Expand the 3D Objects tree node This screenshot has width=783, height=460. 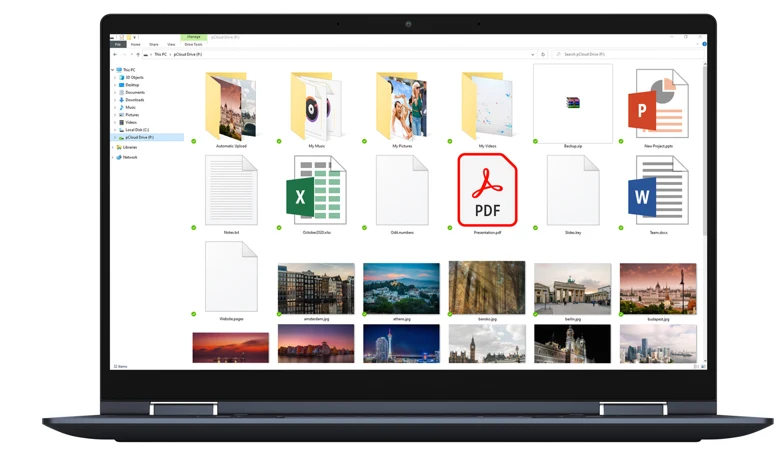coord(115,77)
